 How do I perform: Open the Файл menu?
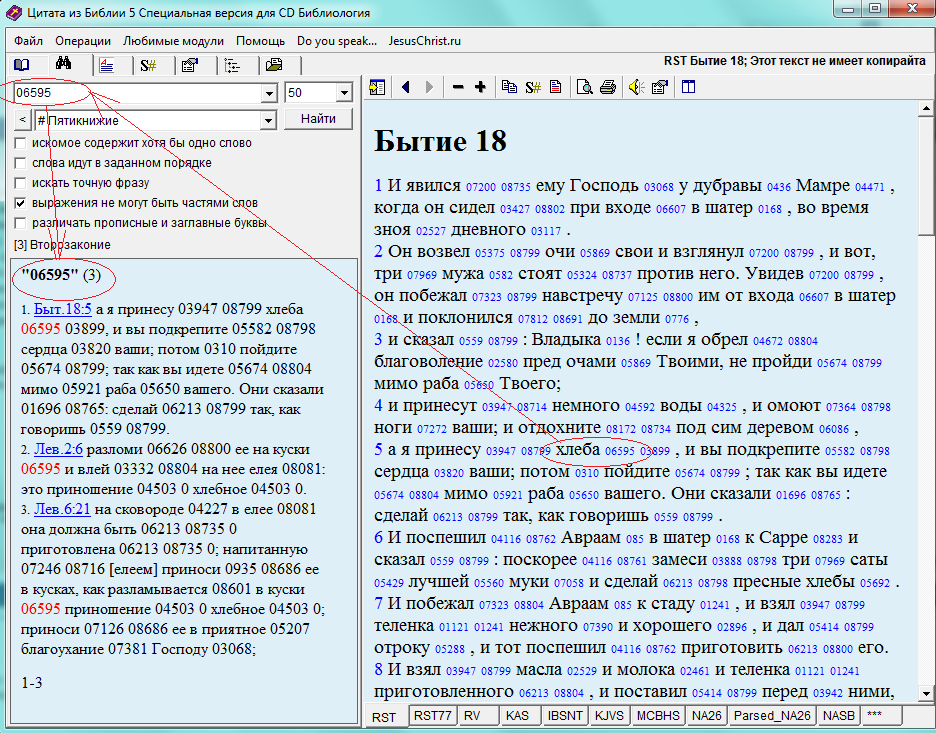[x=29, y=41]
